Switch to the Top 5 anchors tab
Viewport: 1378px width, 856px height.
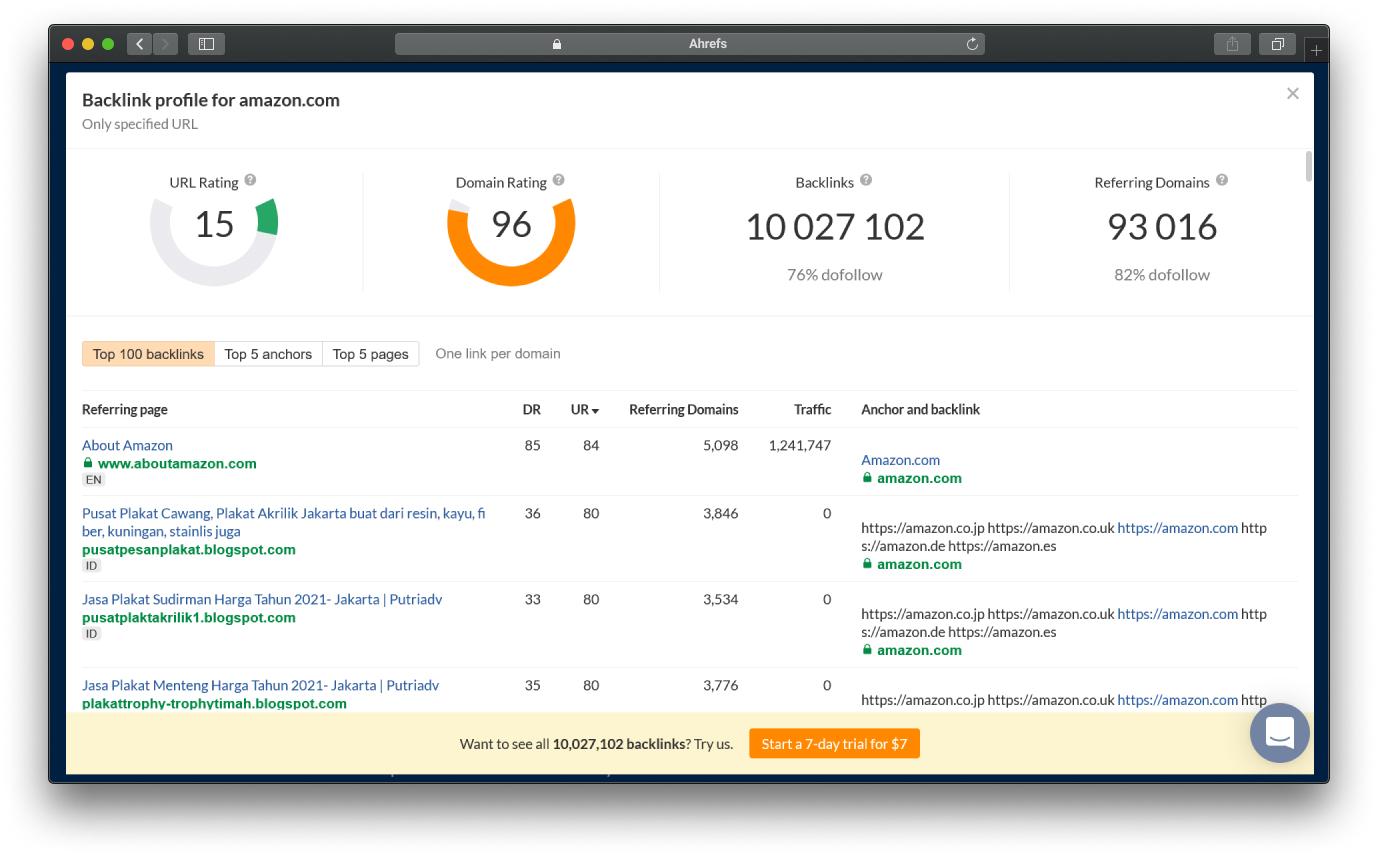(x=268, y=354)
